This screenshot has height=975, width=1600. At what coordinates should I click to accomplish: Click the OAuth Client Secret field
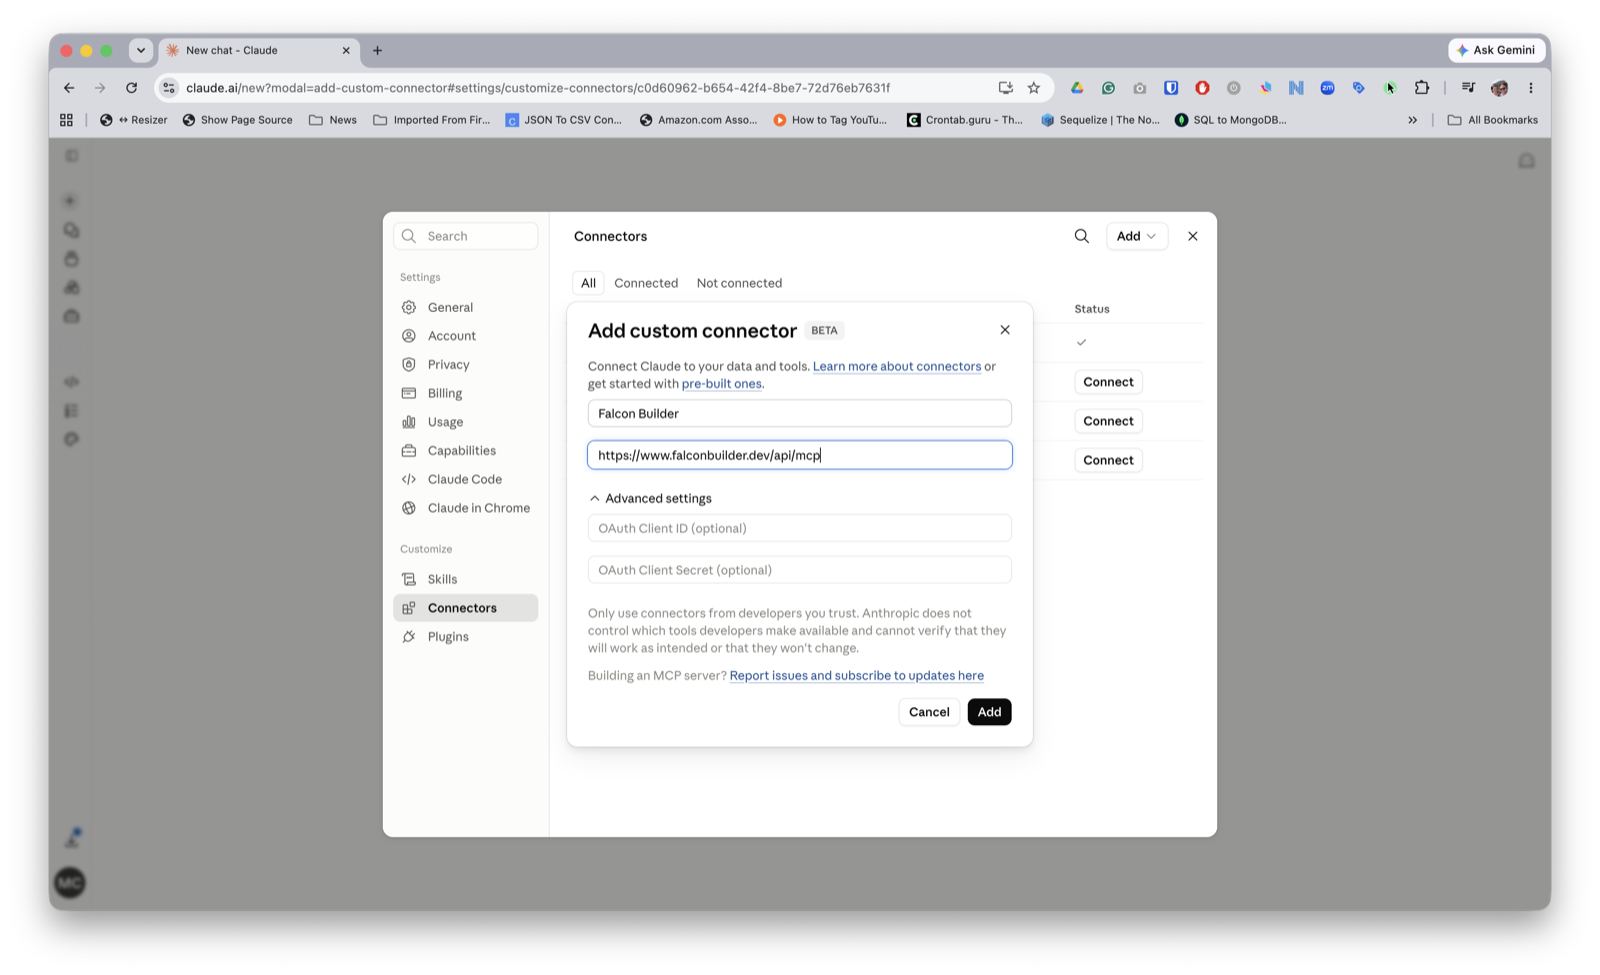coord(799,570)
